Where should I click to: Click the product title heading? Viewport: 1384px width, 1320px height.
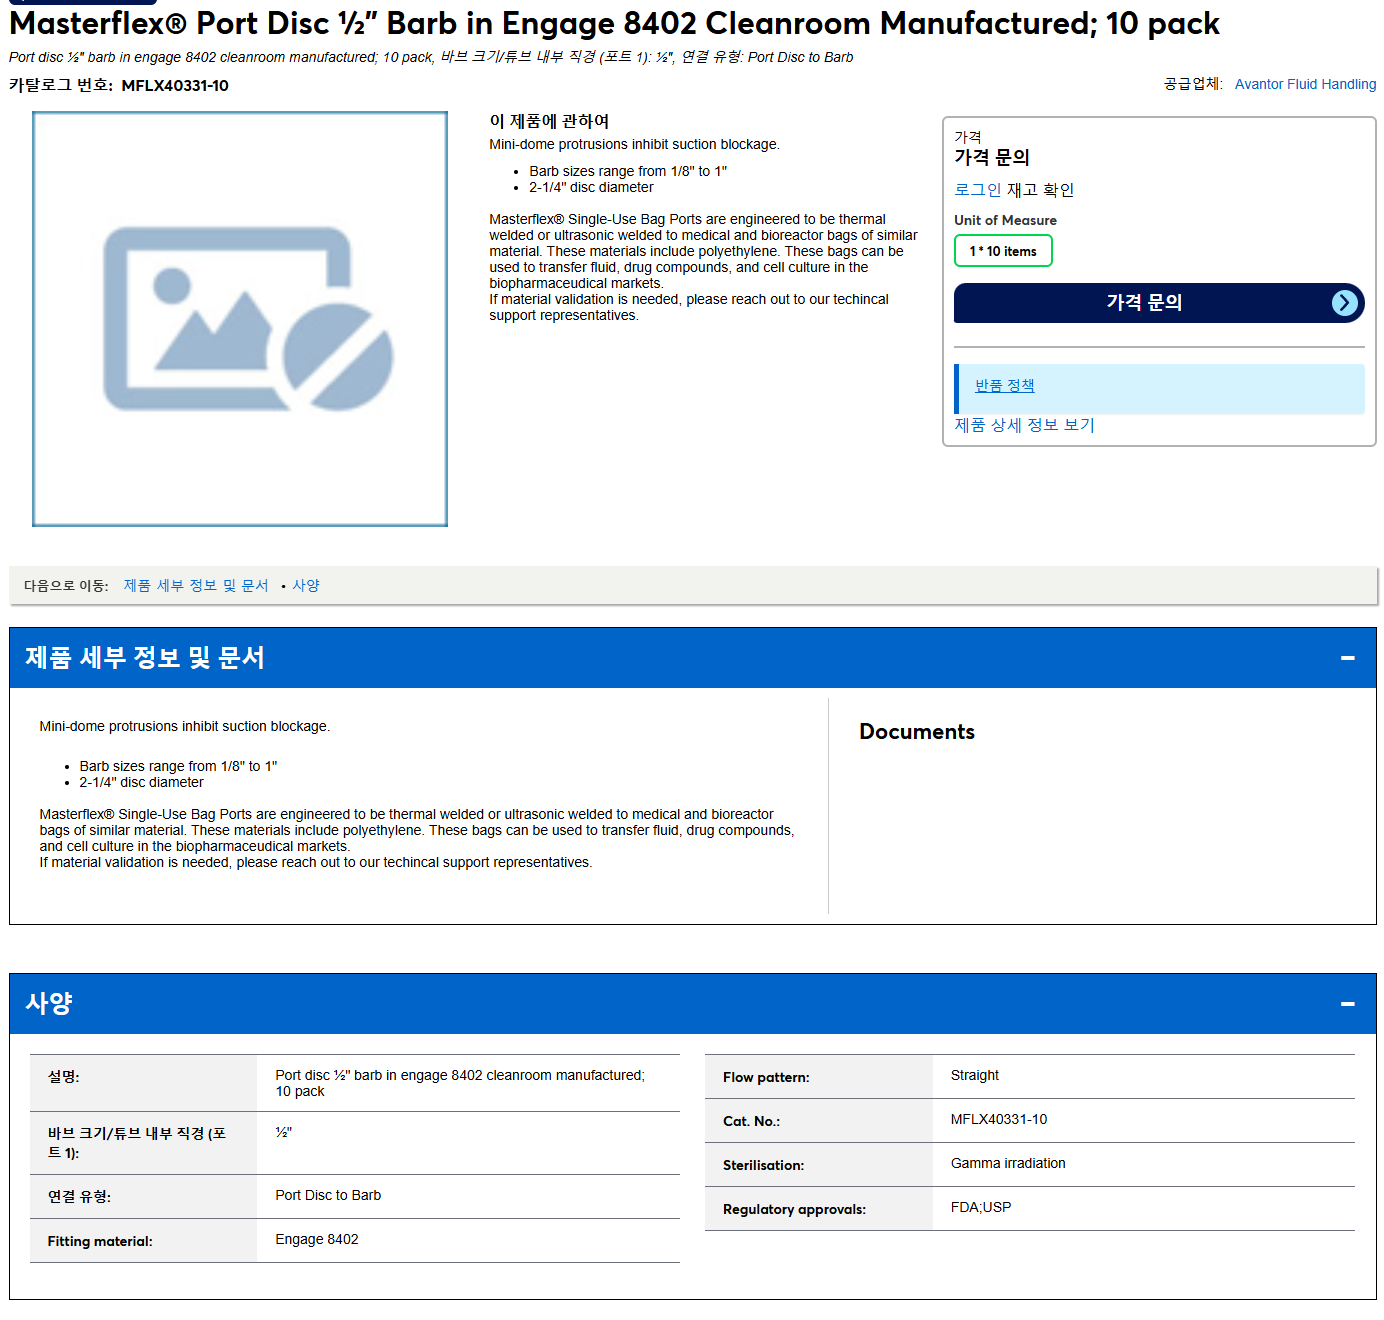click(x=614, y=23)
